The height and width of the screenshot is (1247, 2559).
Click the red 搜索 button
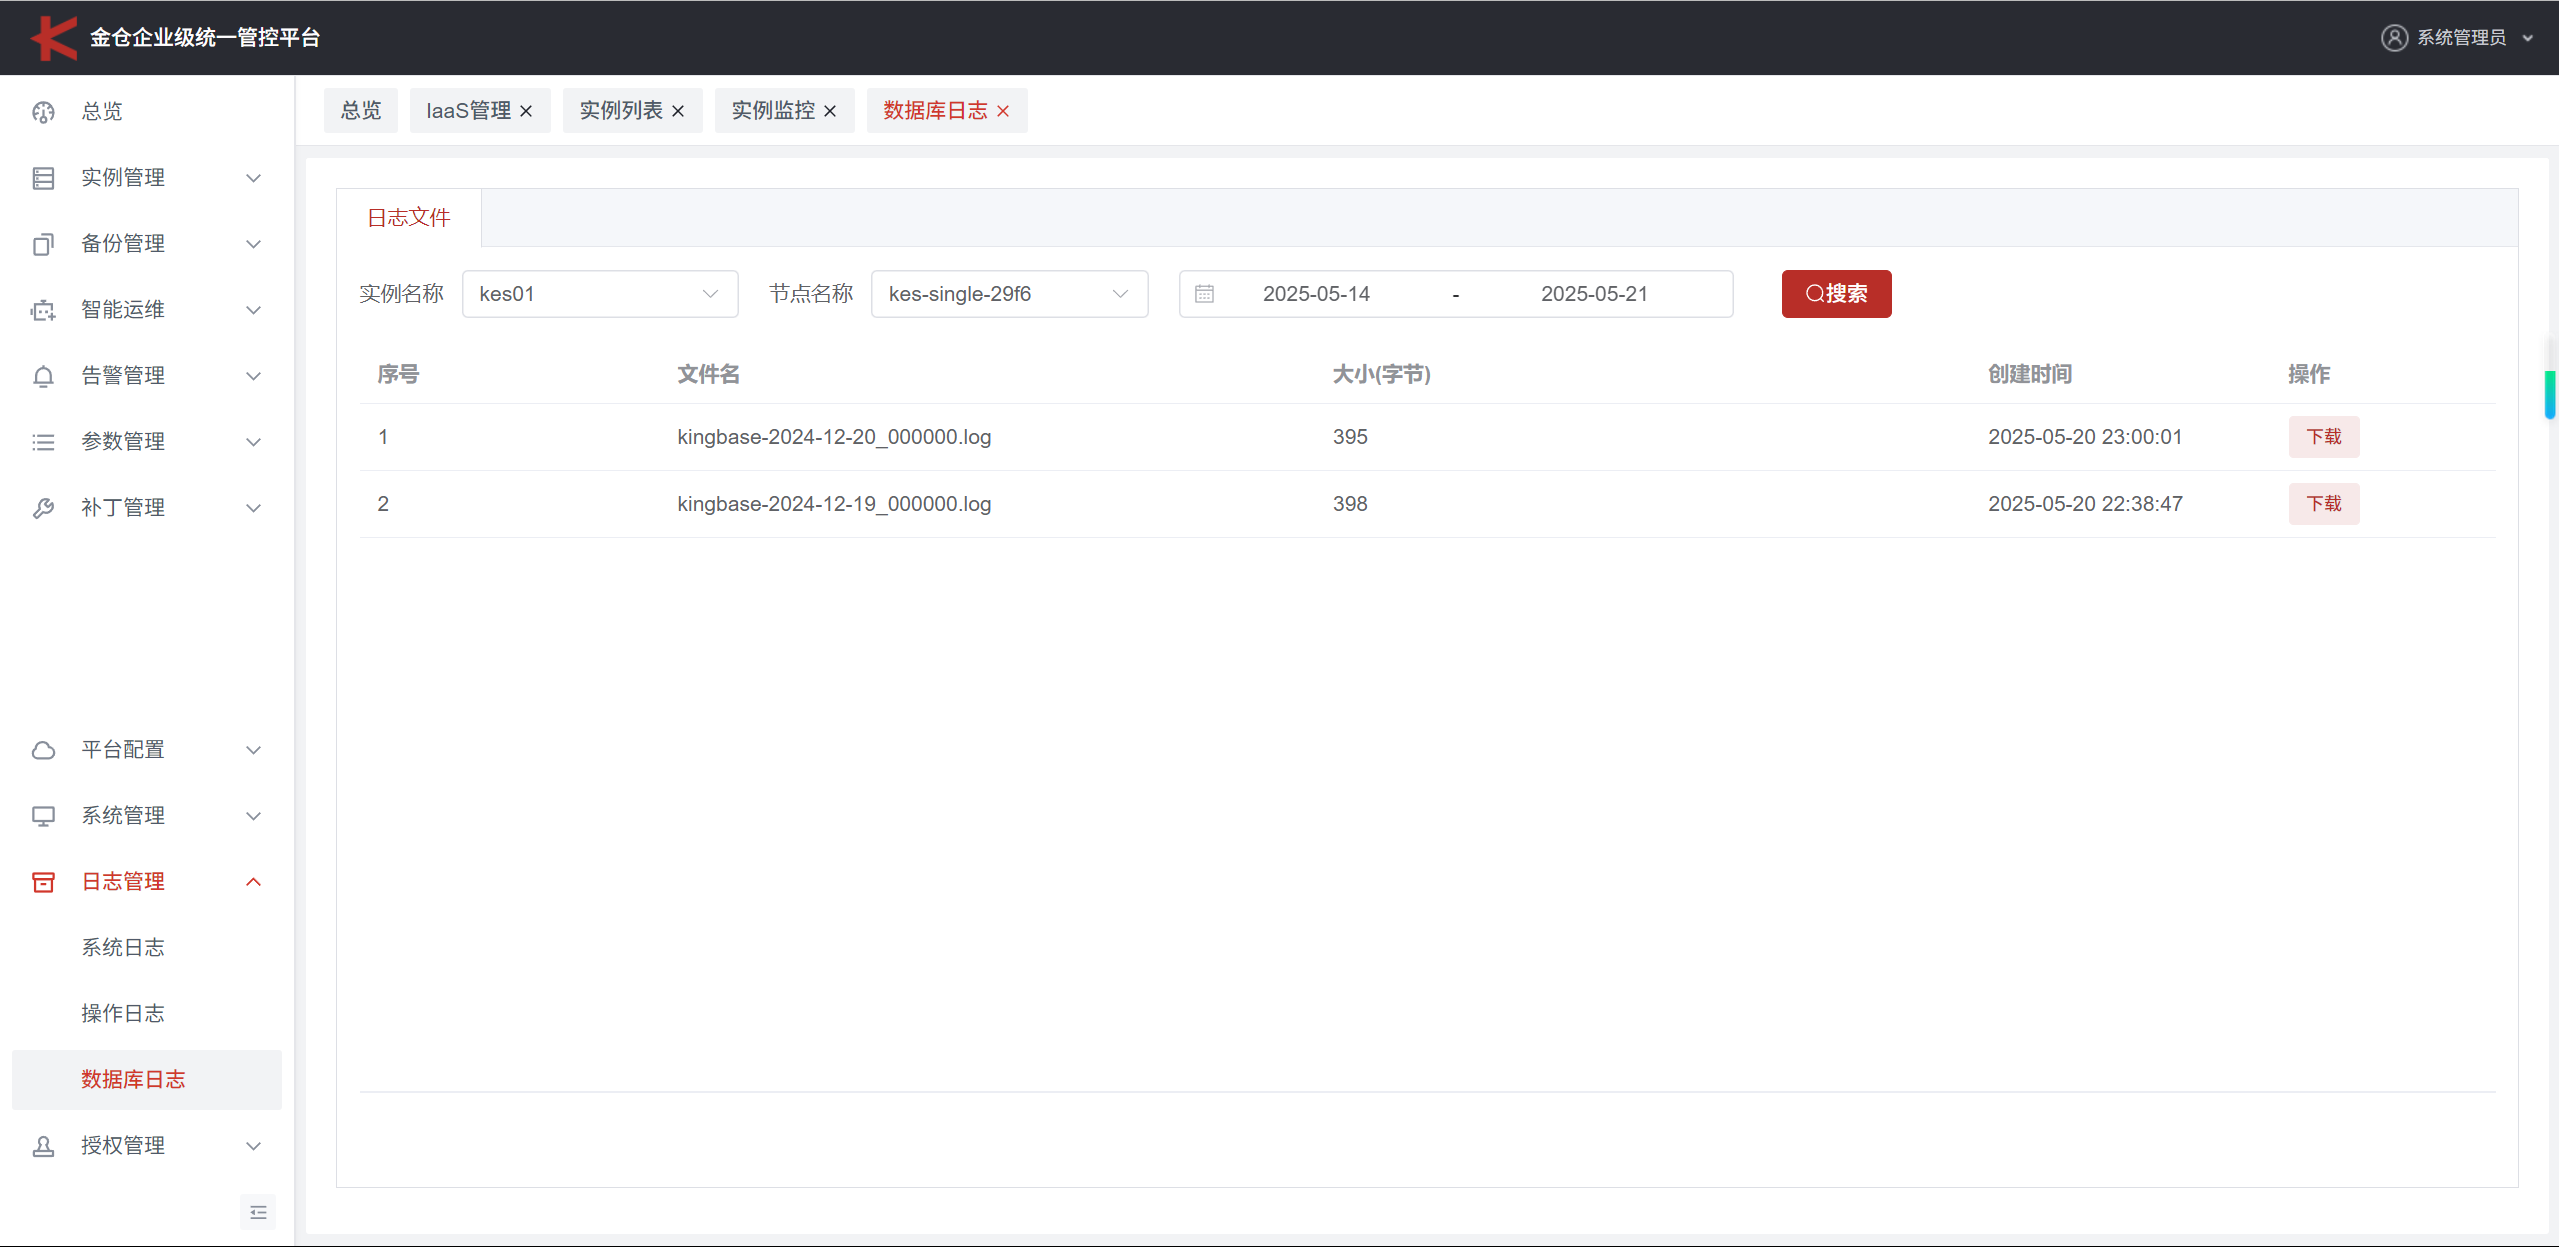pyautogui.click(x=1835, y=294)
